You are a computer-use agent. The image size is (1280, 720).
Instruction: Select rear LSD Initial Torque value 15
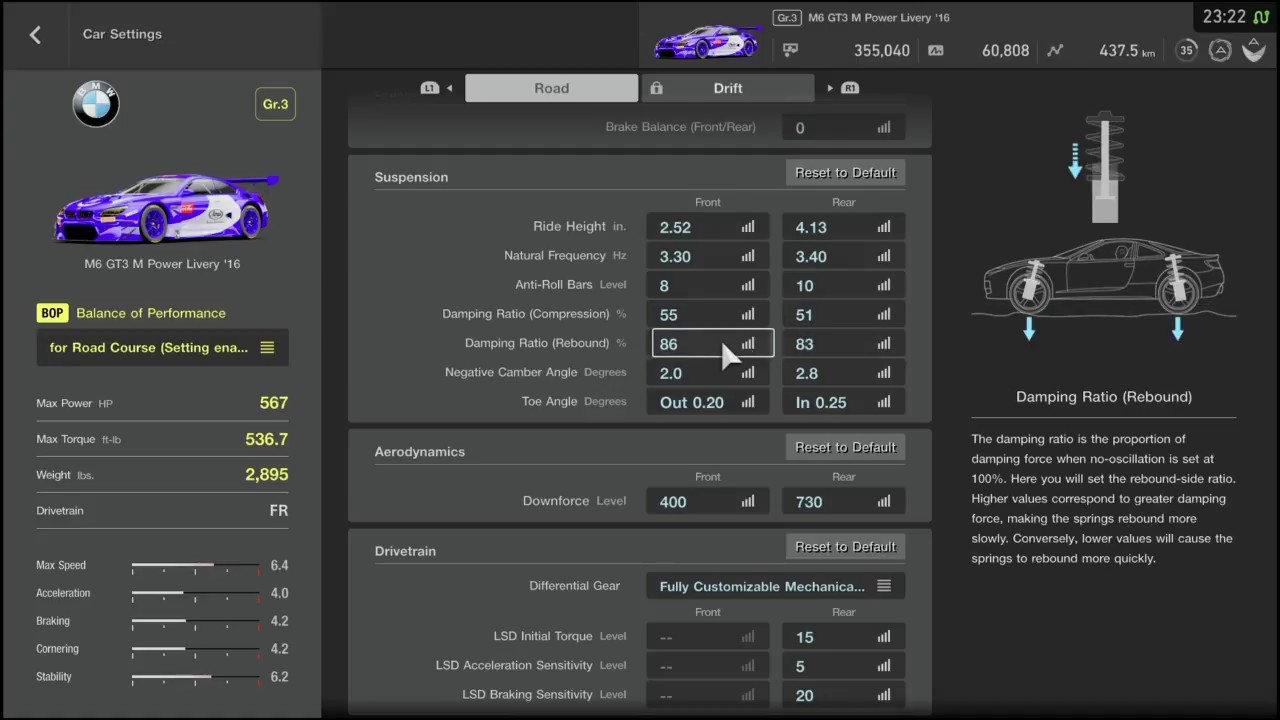coord(804,637)
